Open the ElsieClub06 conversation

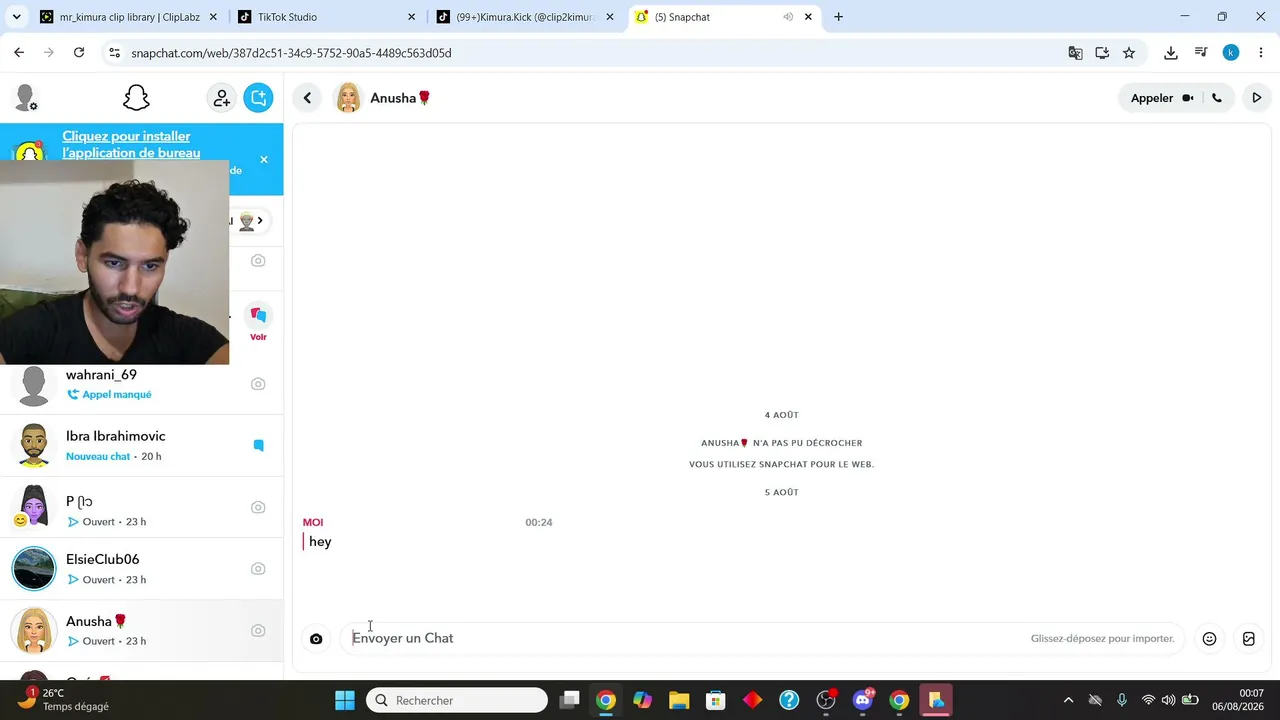coord(141,568)
